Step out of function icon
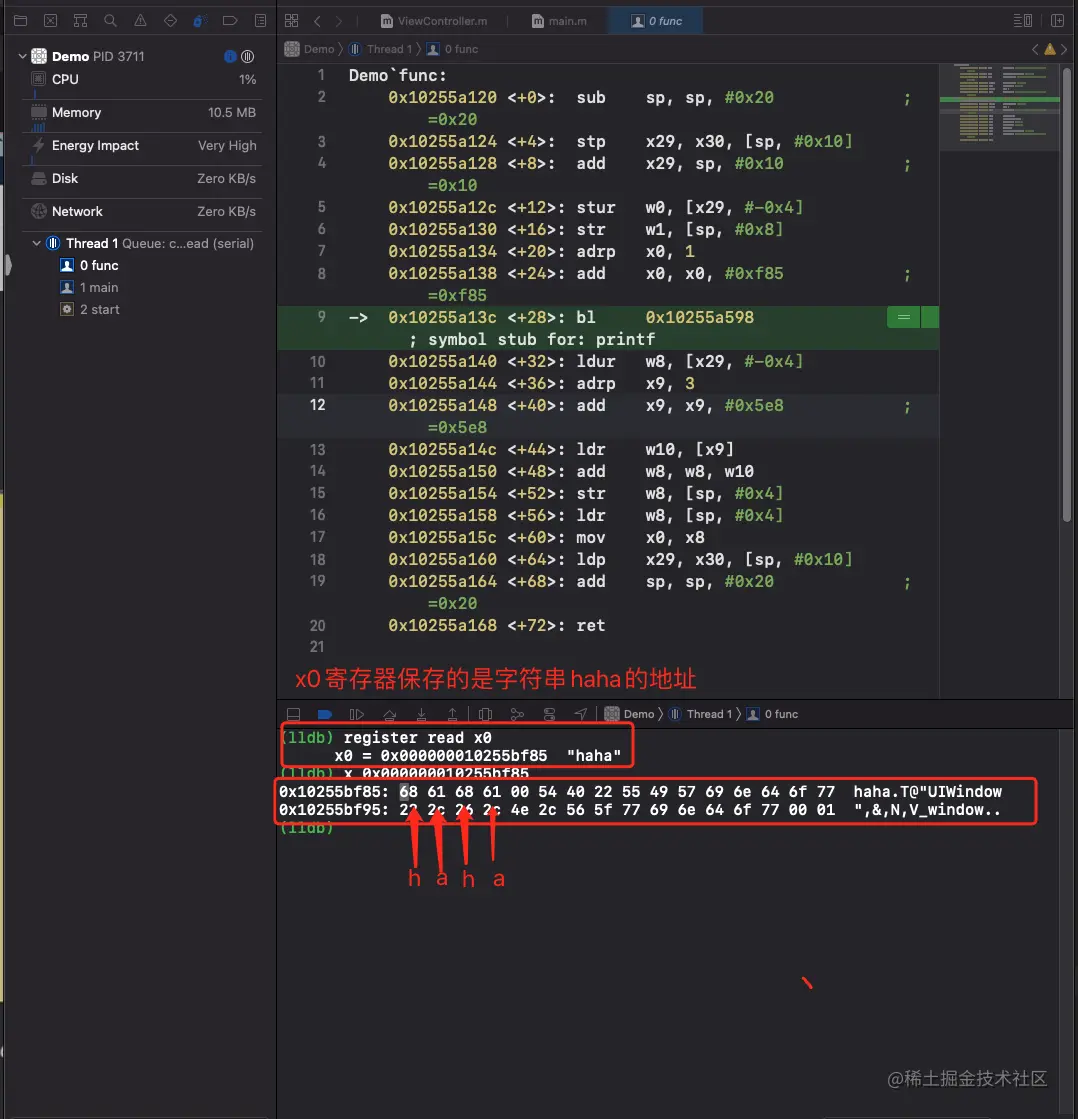Screen dimensions: 1078x1119 452,714
